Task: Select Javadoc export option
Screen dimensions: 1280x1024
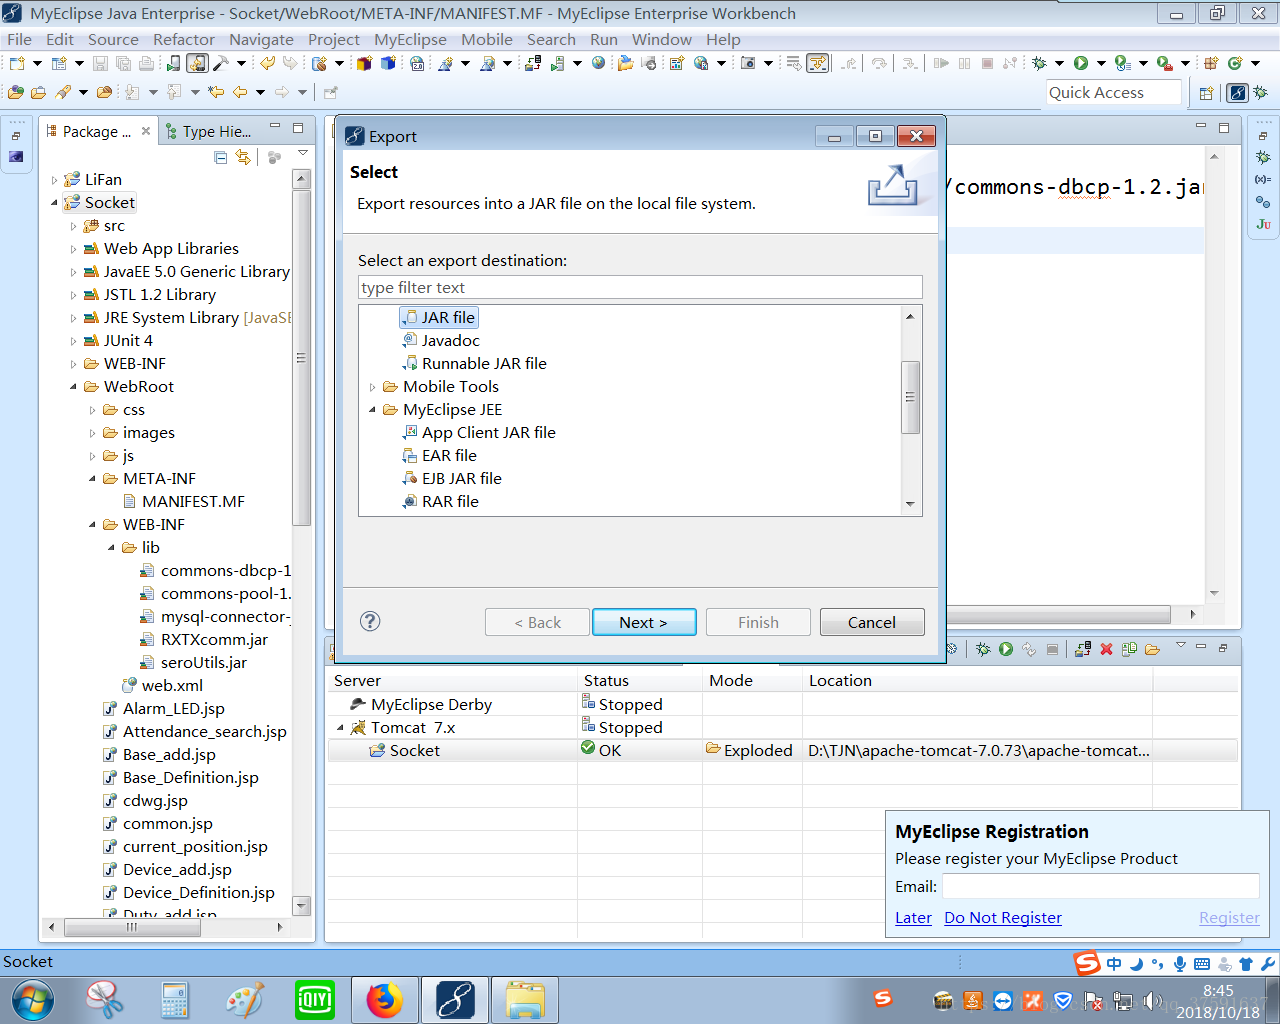Action: [450, 341]
